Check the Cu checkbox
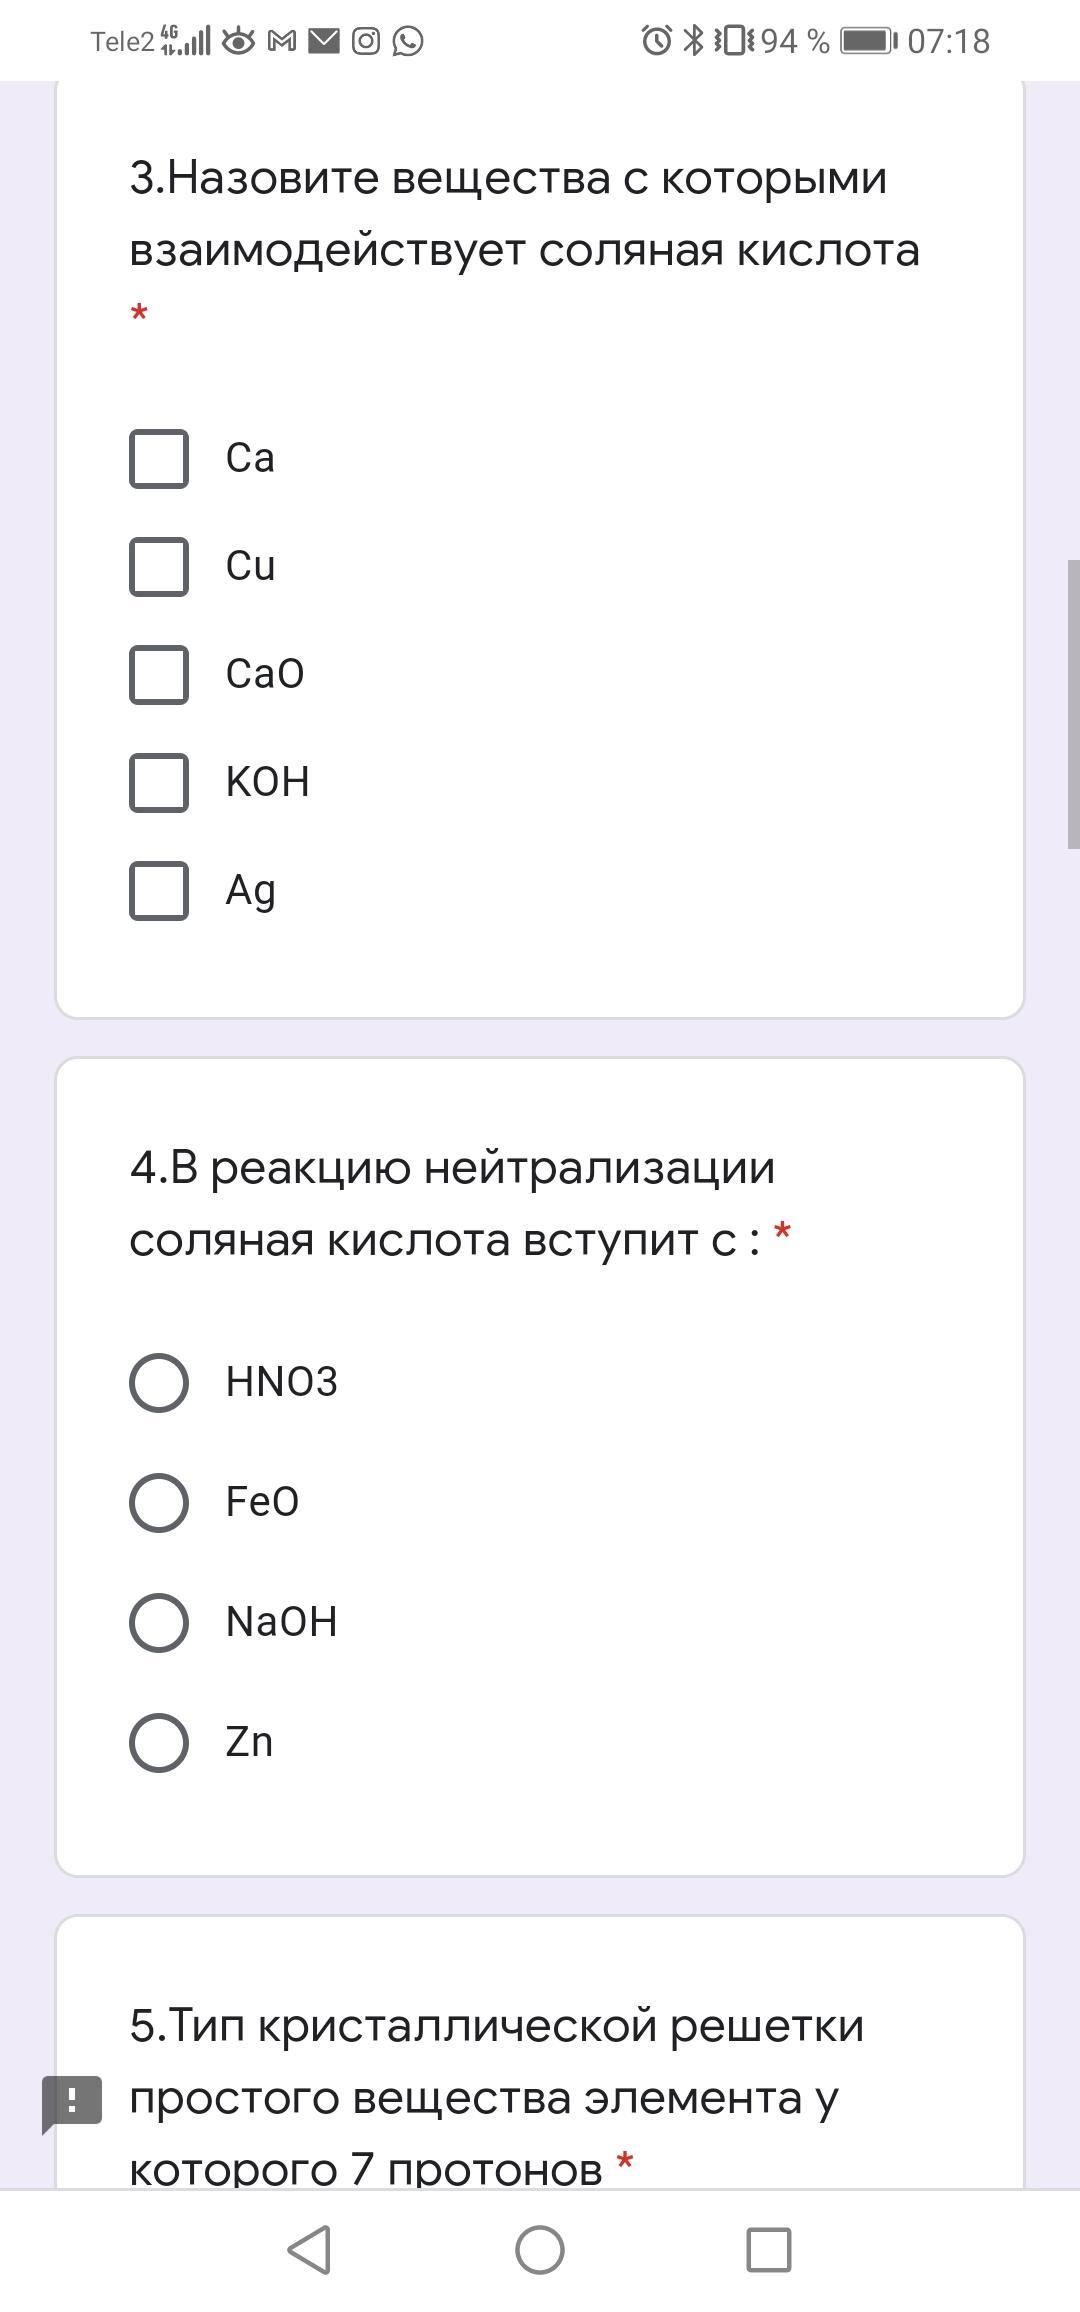 coord(159,567)
